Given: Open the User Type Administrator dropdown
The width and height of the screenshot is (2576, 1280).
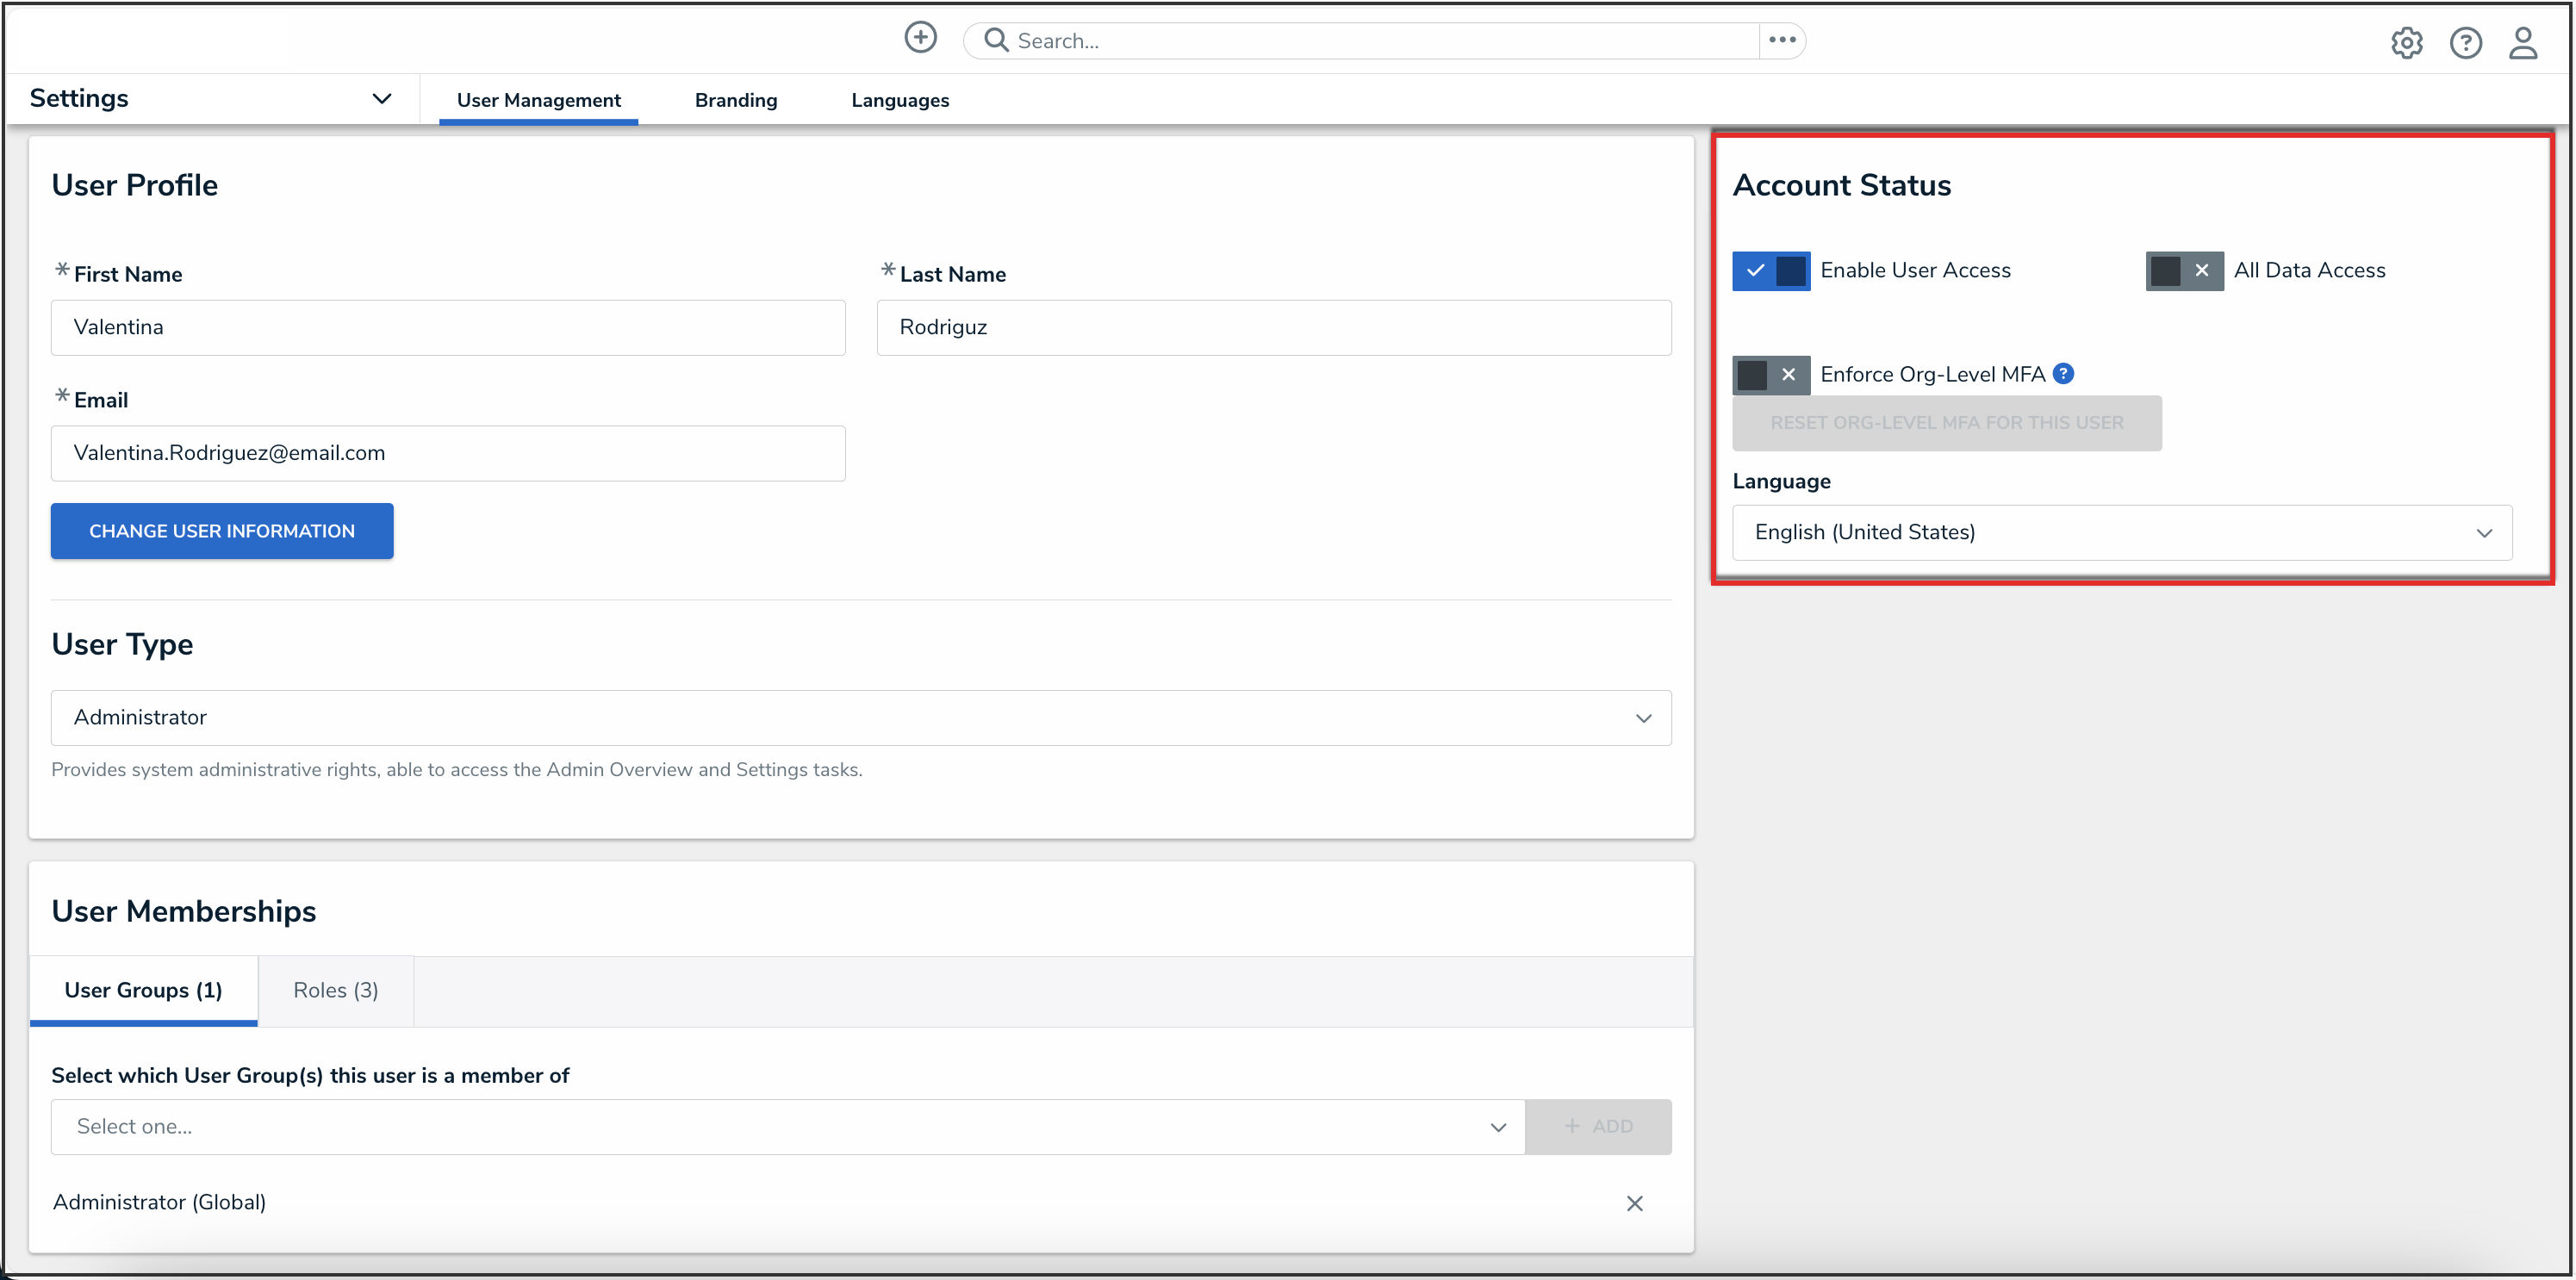Looking at the screenshot, I should pos(860,718).
